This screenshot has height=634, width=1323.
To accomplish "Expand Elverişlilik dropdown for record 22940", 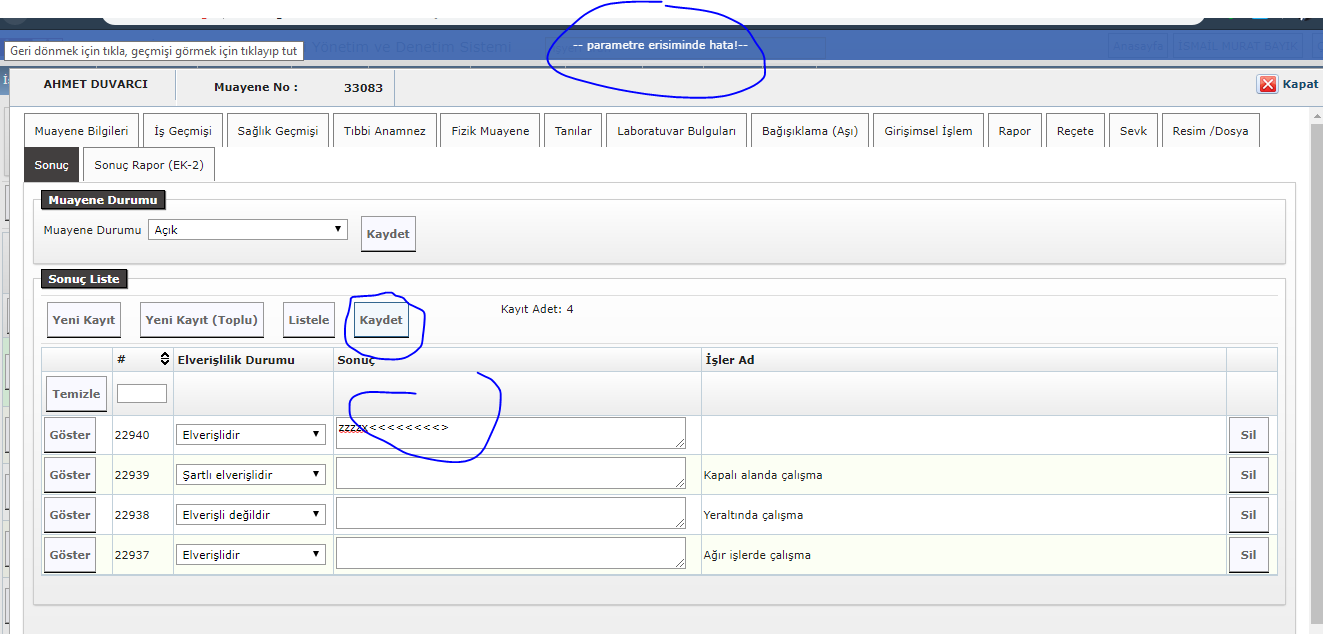I will pos(250,435).
